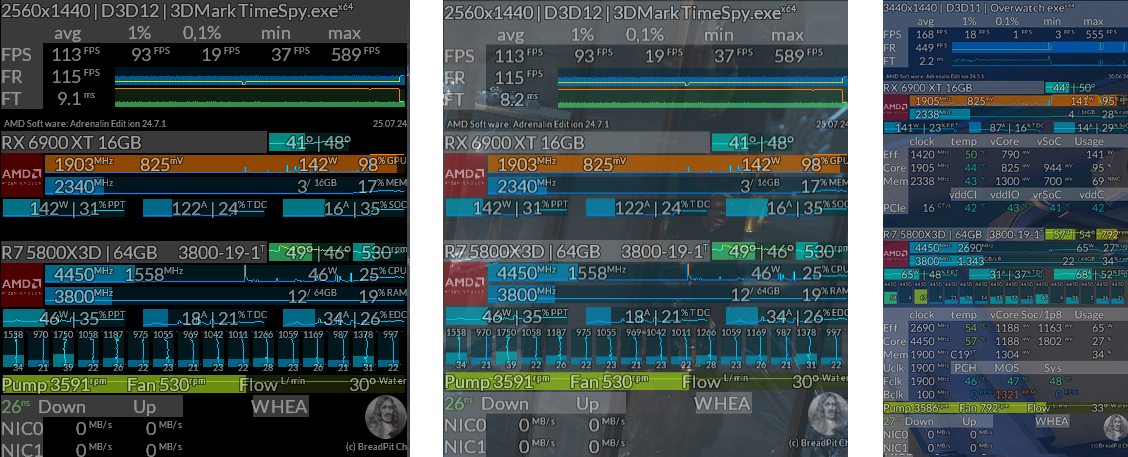Viewport: 1128px width, 457px height.
Task: Click the NIC1 row label in left overlay
Action: tap(22, 450)
